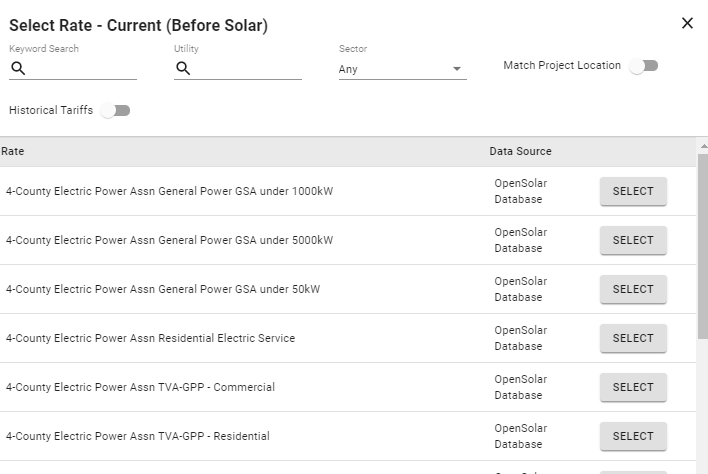
Task: Click OpenSolar Database in Residential Electric Service row
Action: [x=521, y=338]
